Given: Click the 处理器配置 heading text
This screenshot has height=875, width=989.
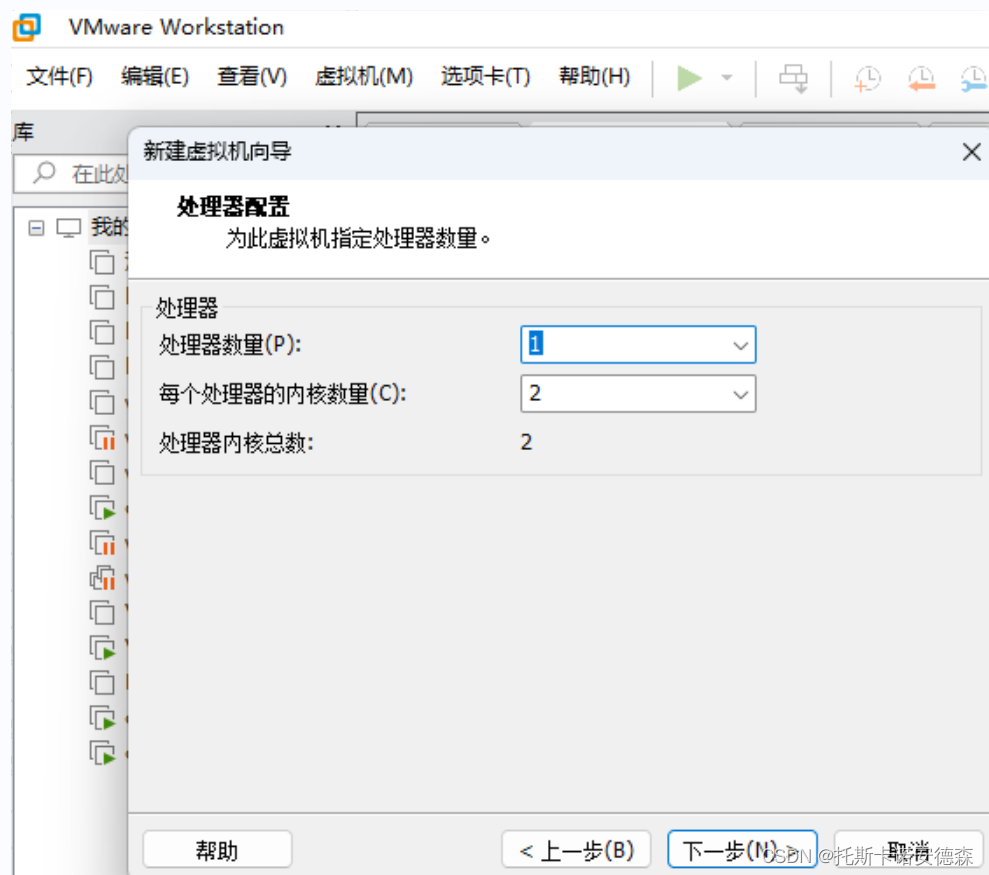Looking at the screenshot, I should 233,206.
